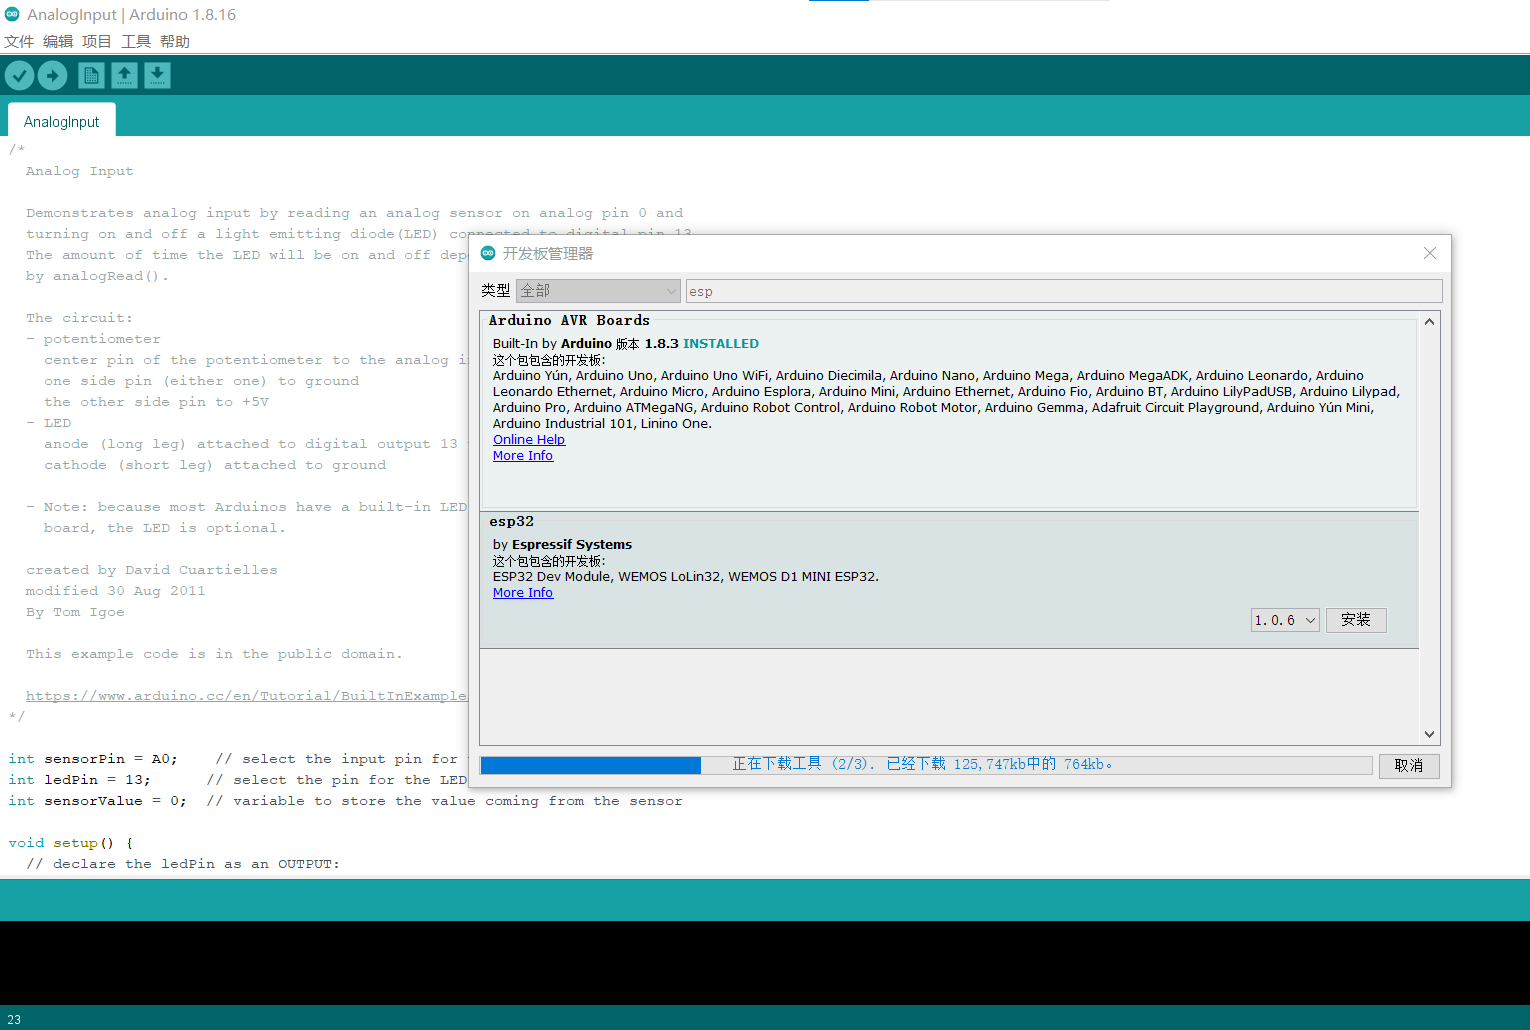Open the Online Help link for Arduino AVR Boards
1530x1030 pixels.
point(529,439)
